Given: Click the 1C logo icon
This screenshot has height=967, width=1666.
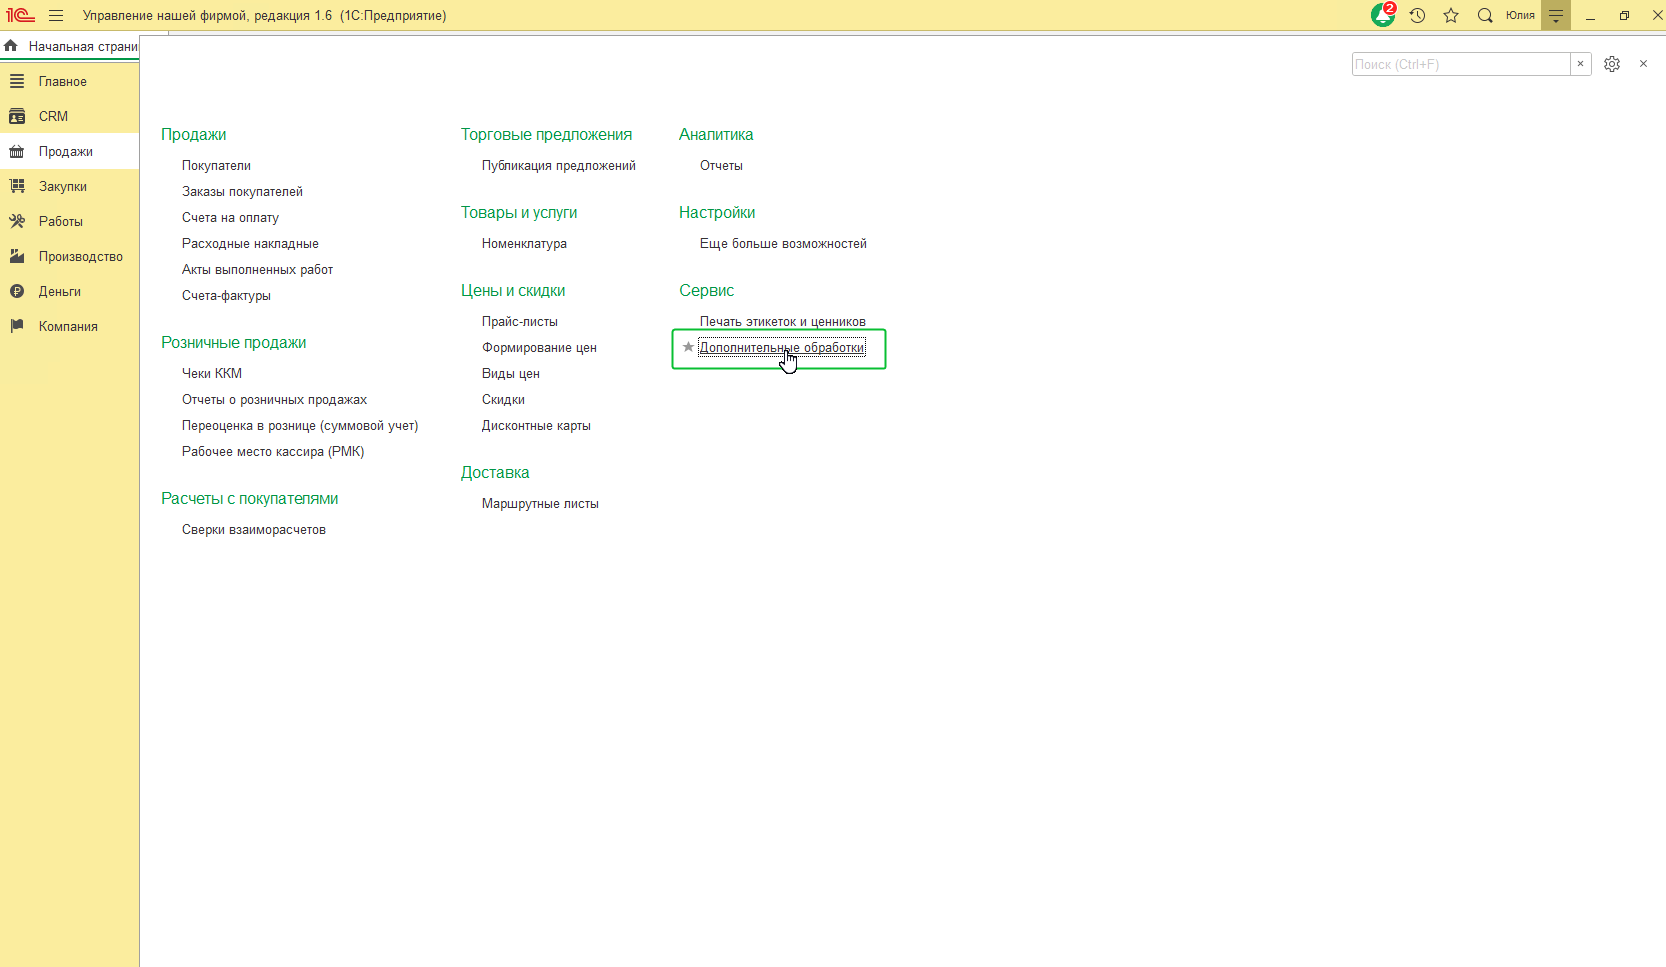Looking at the screenshot, I should tap(20, 15).
